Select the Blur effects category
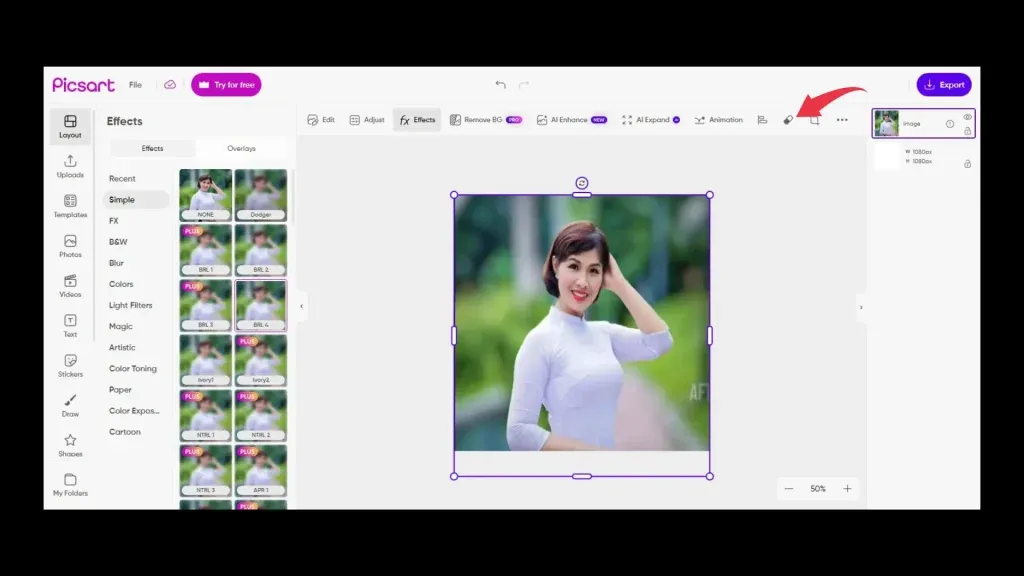 tap(116, 263)
